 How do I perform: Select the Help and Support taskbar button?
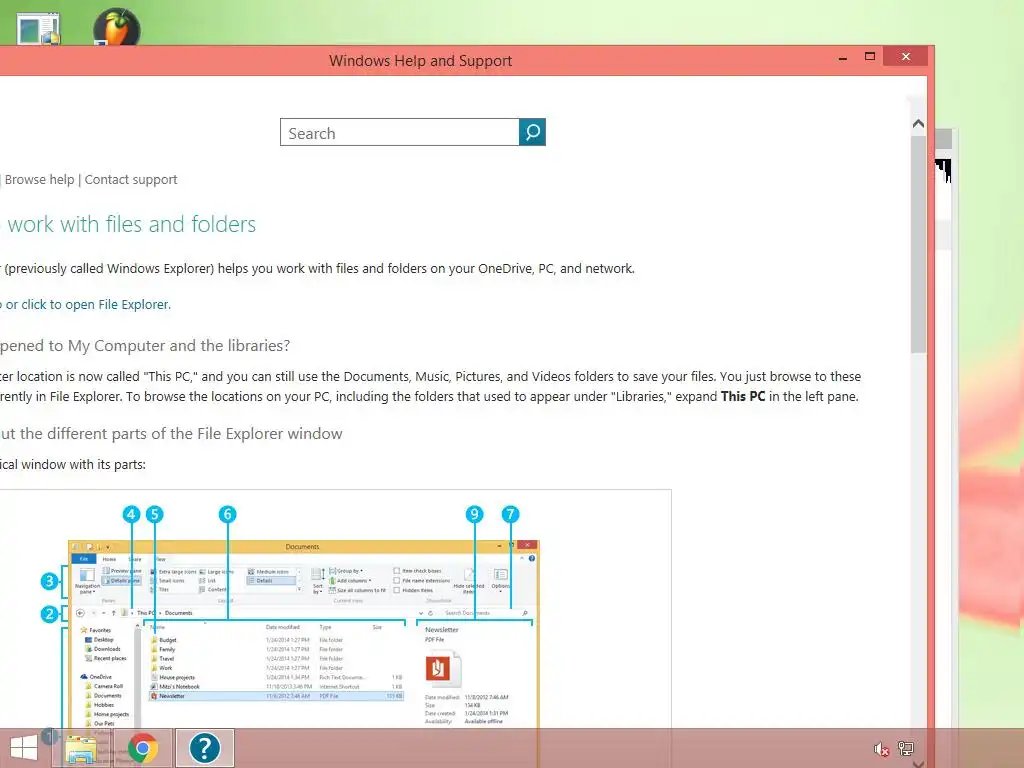point(204,748)
